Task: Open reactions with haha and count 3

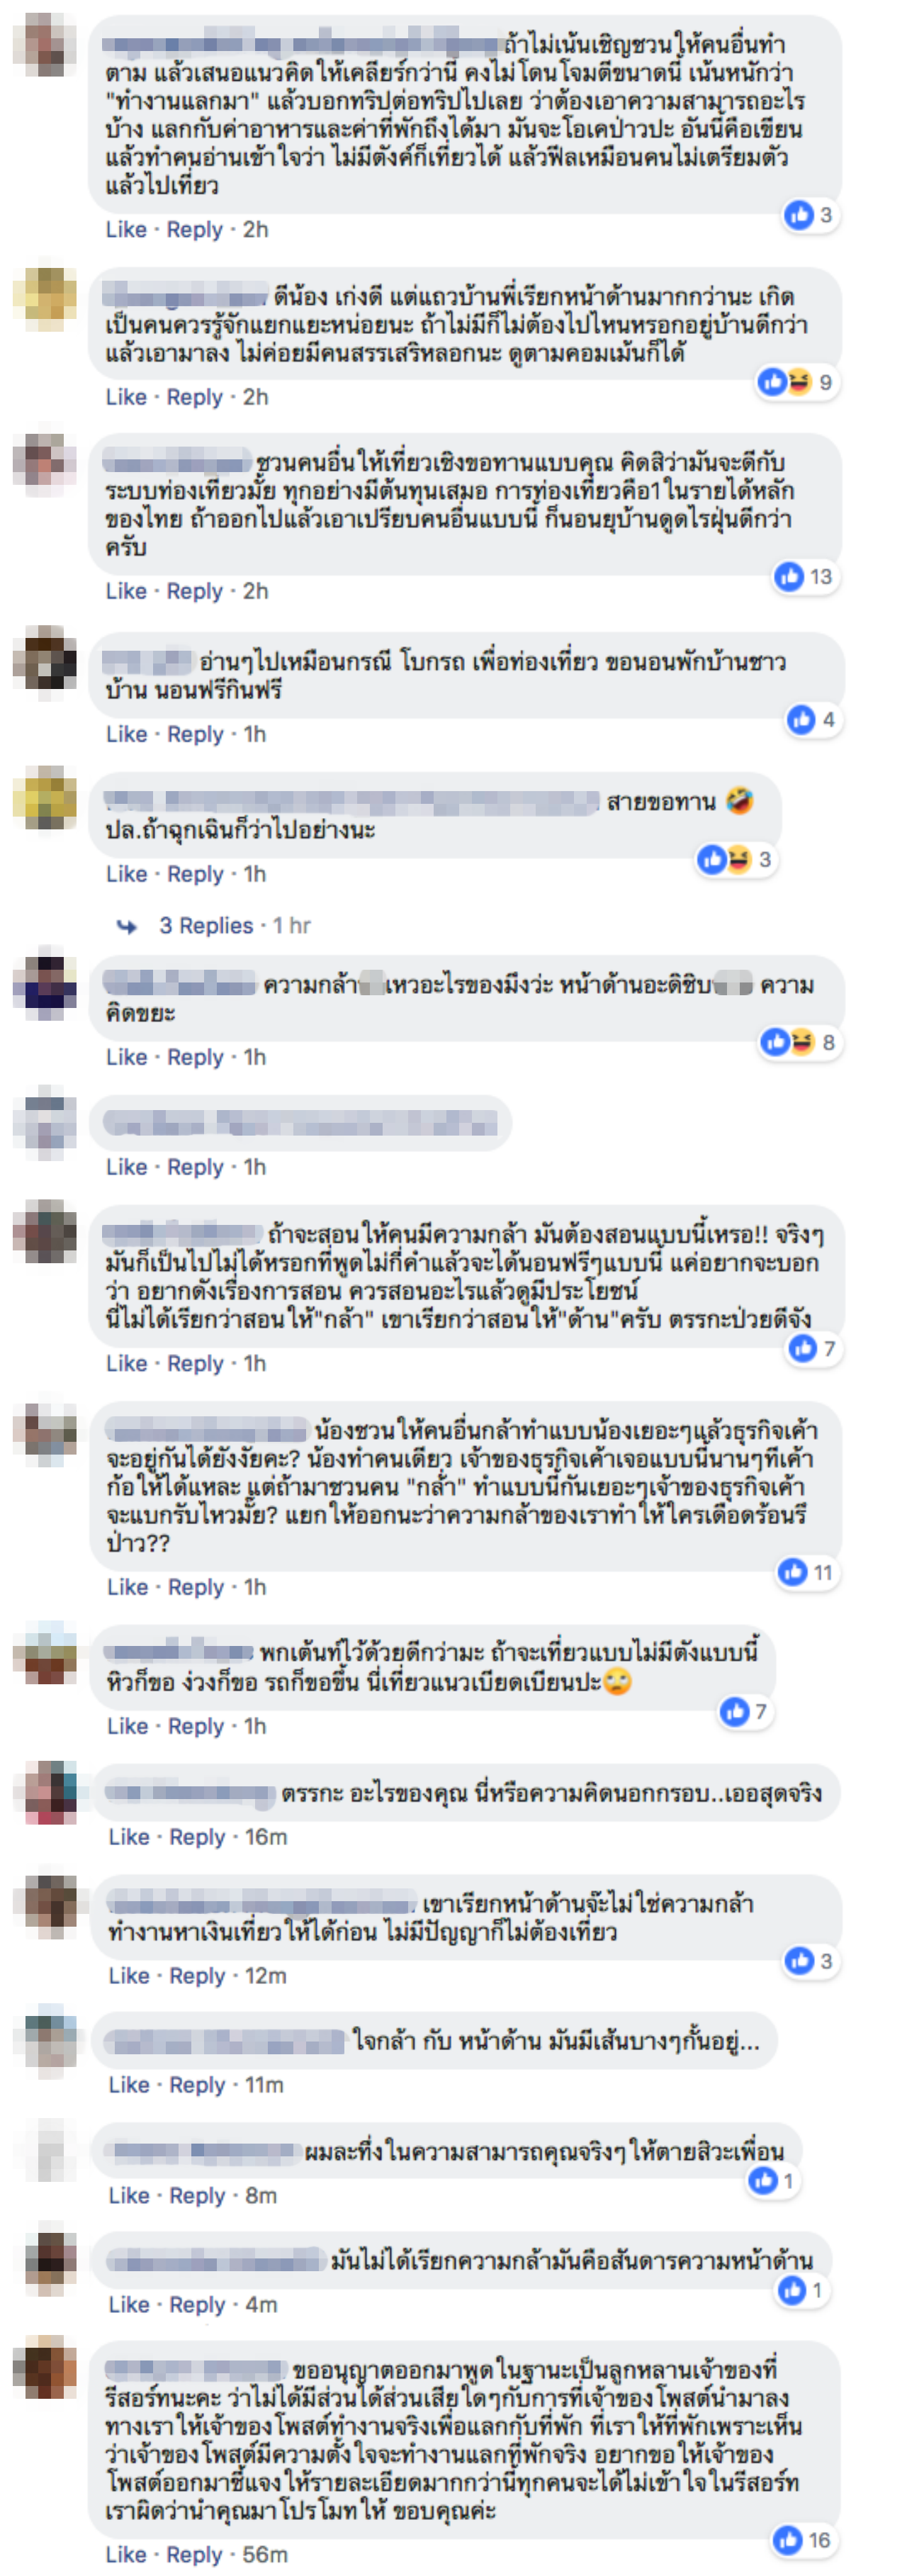Action: tap(725, 859)
